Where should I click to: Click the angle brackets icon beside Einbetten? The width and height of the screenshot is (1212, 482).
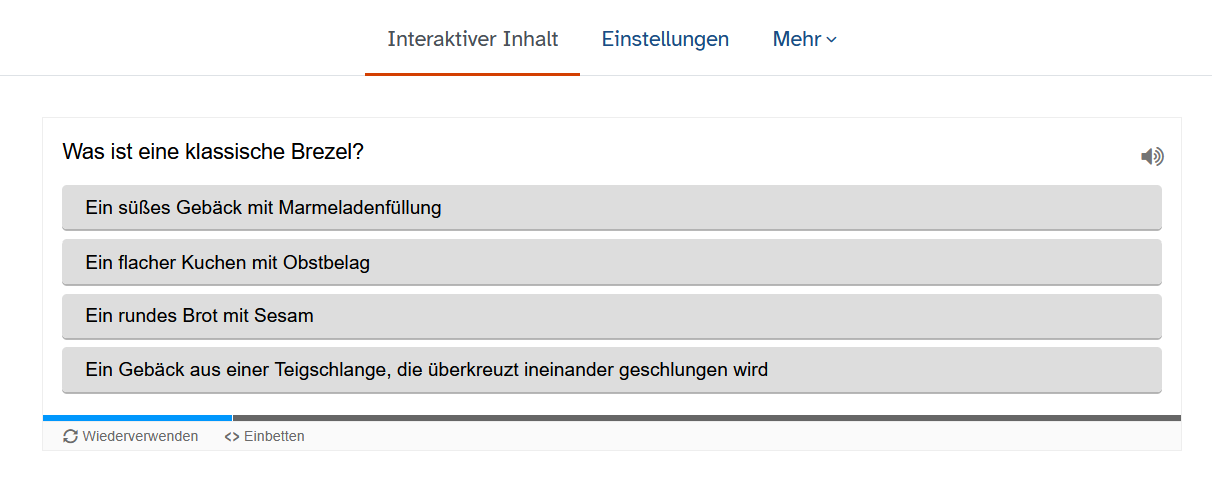point(232,437)
